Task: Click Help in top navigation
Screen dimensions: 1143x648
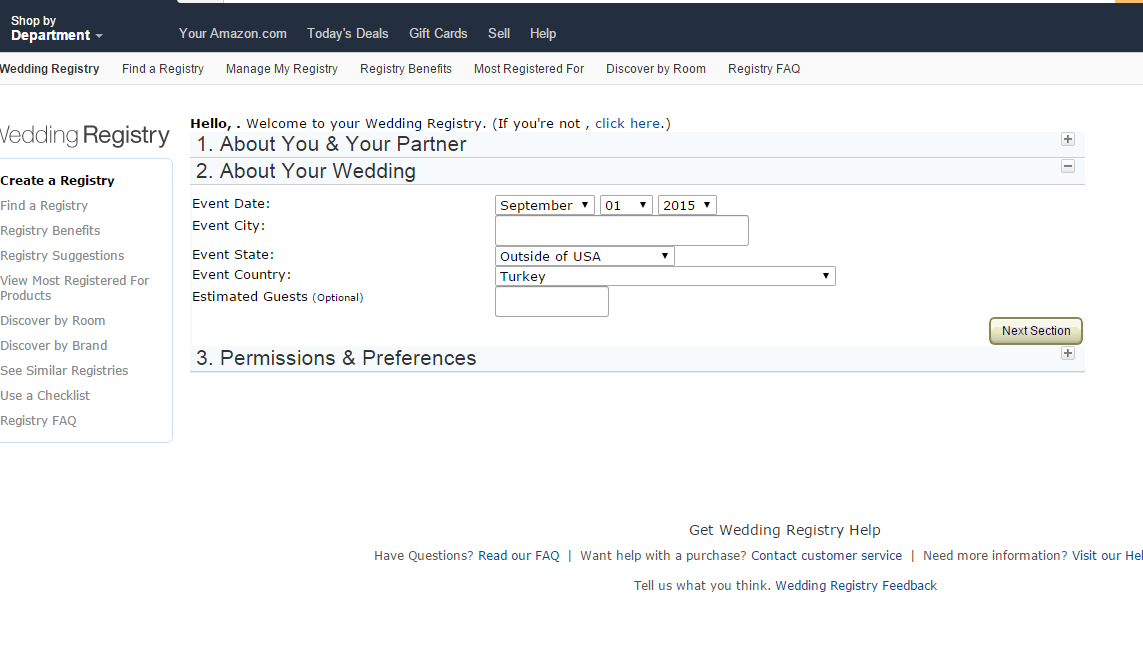Action: [x=543, y=34]
